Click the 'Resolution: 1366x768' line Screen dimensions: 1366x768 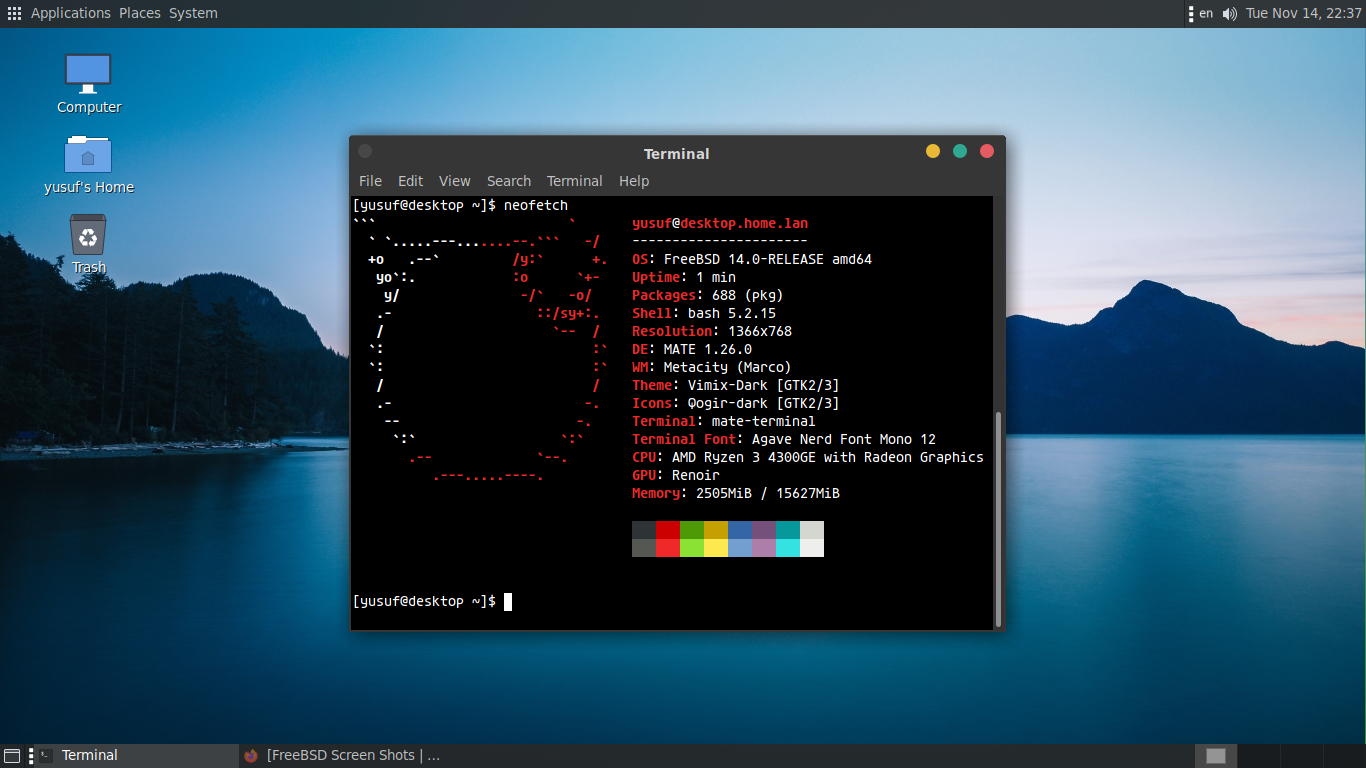(x=712, y=331)
